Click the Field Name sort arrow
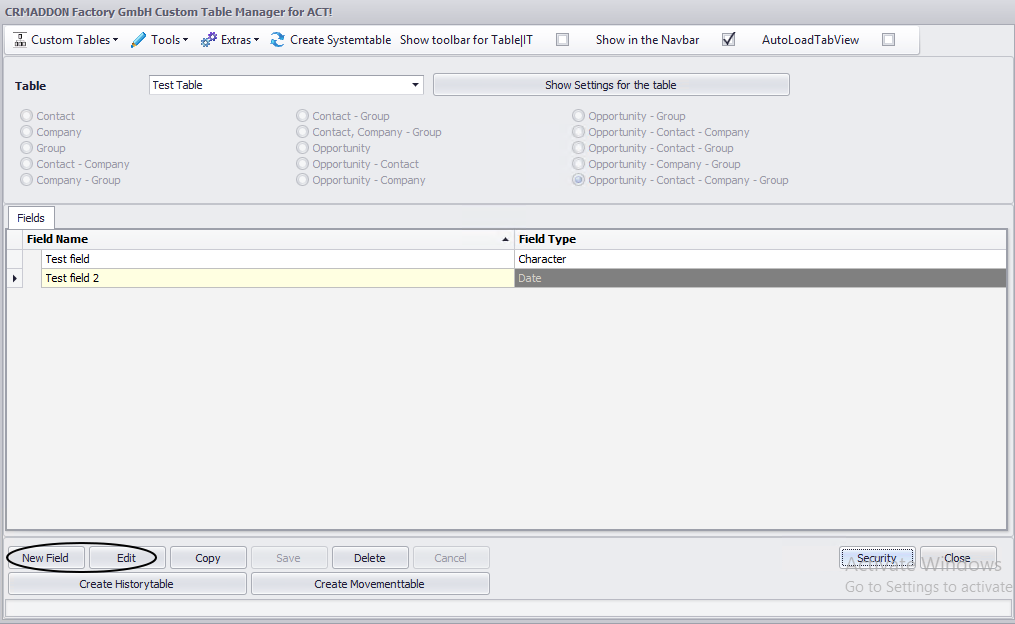 coord(506,240)
